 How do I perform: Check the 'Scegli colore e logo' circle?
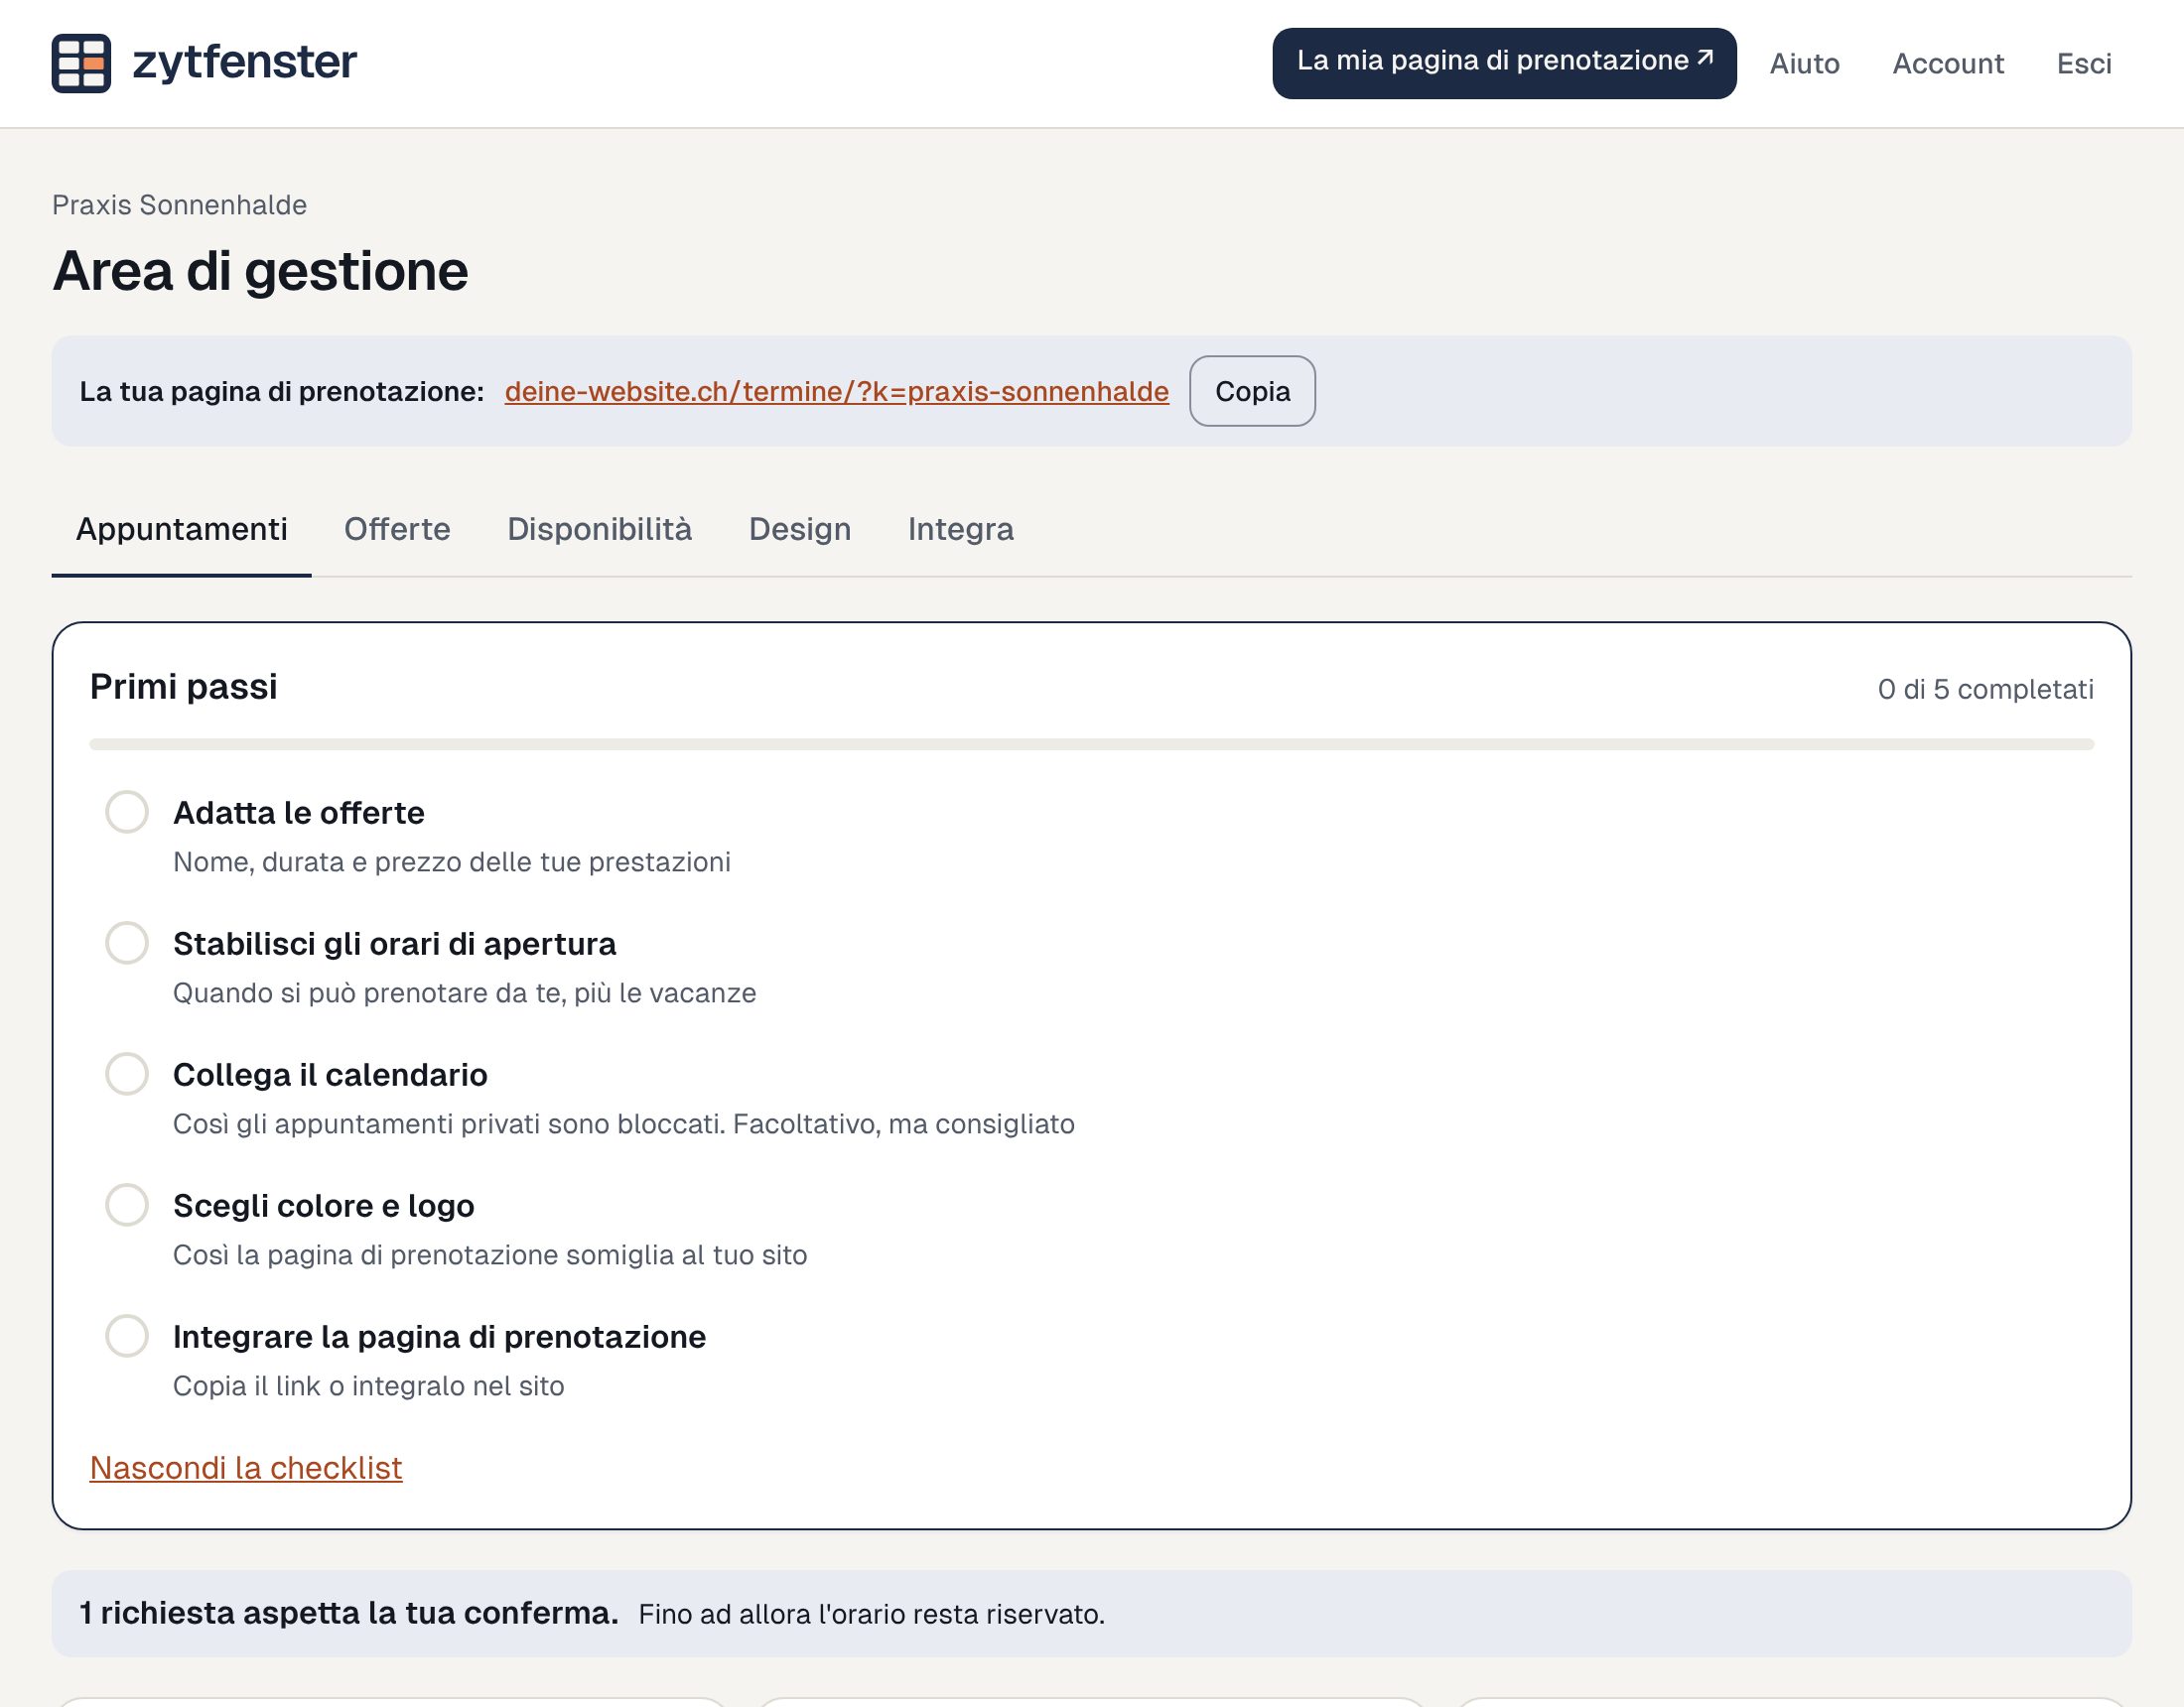point(127,1205)
